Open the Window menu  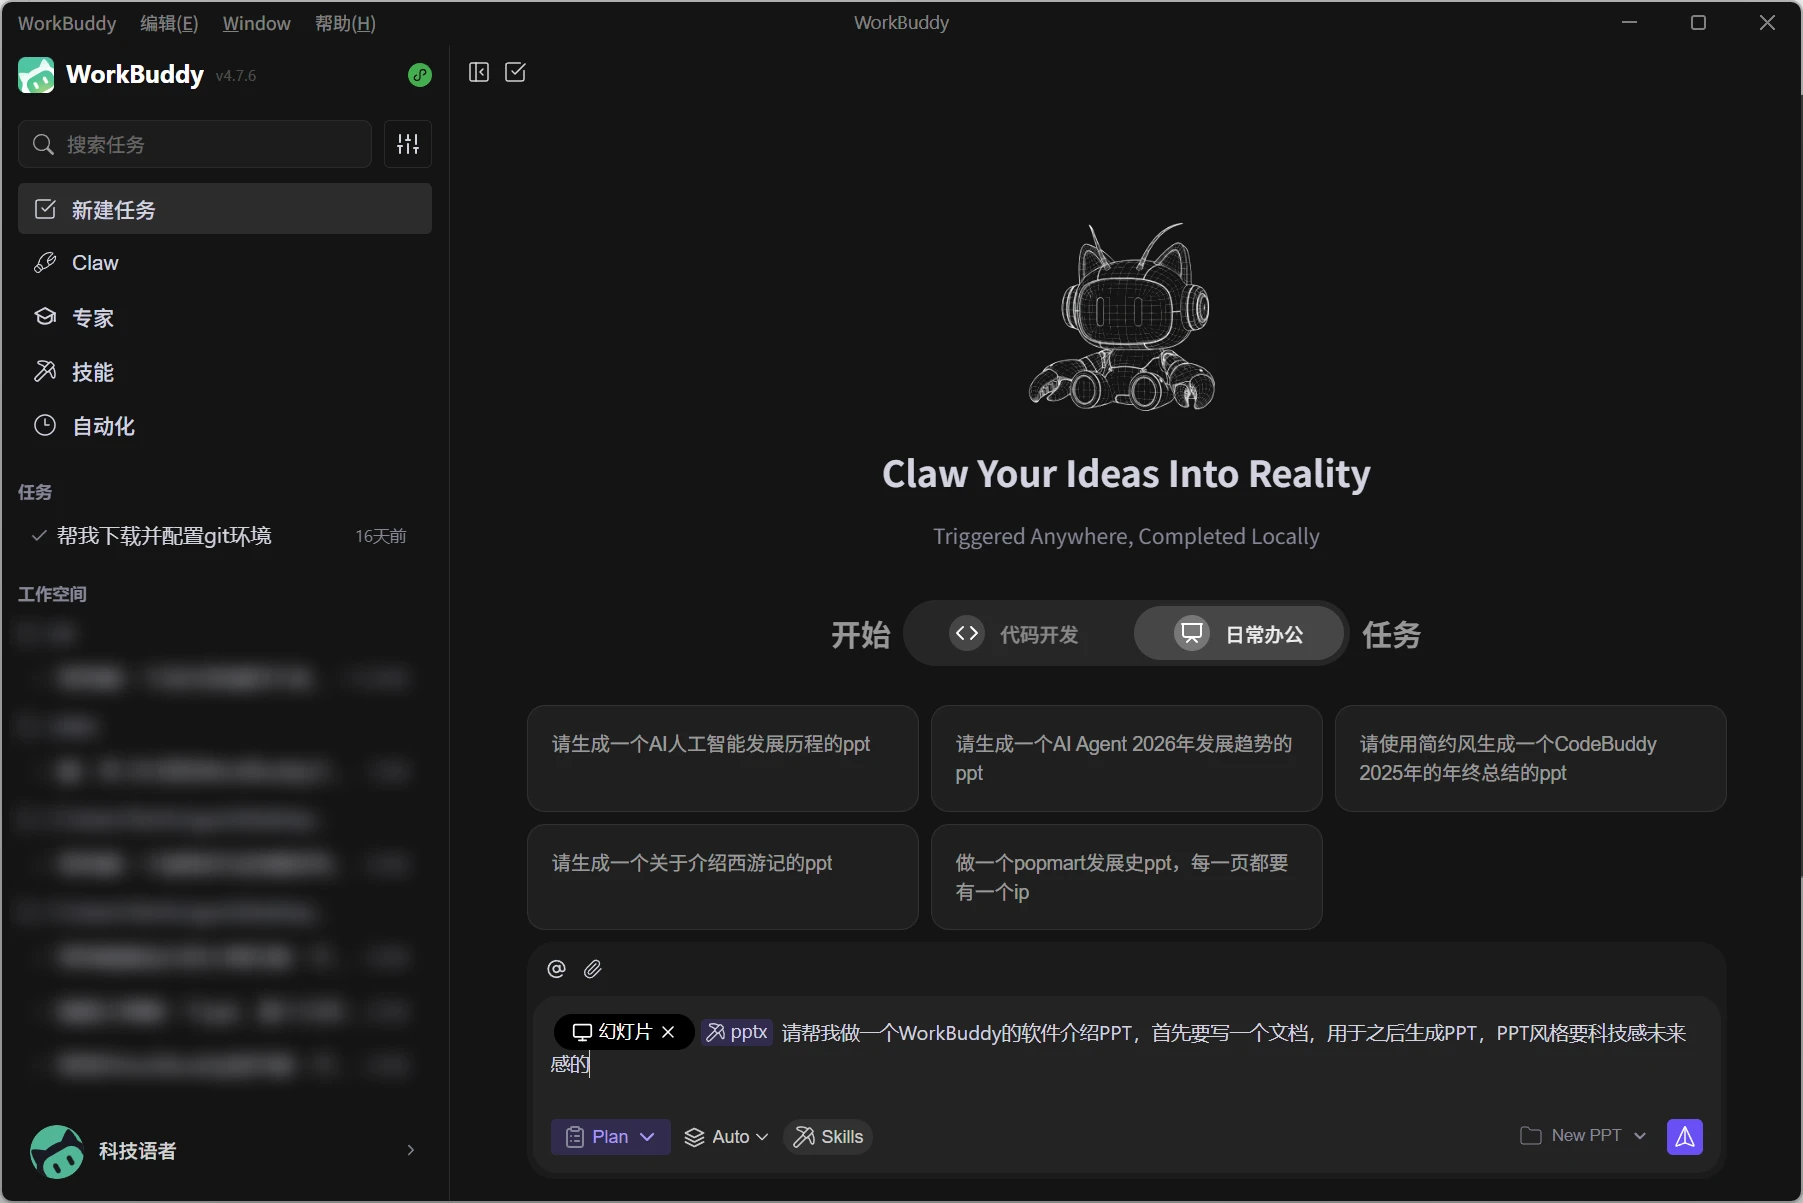point(256,23)
